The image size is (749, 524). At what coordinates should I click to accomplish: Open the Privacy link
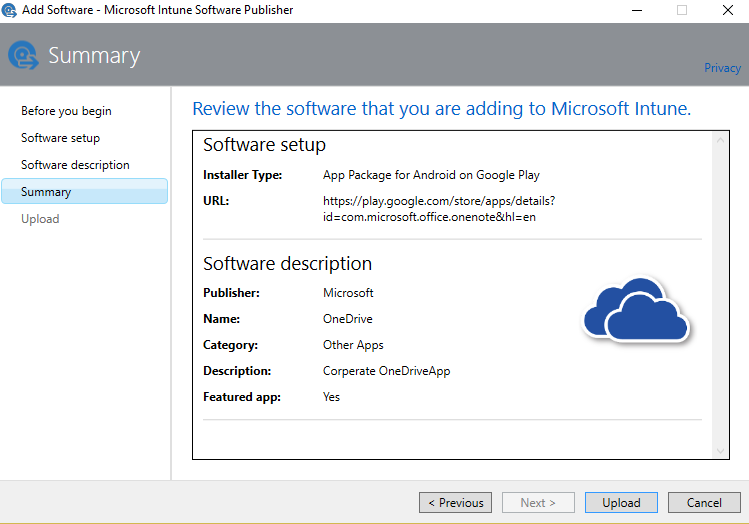pos(722,68)
